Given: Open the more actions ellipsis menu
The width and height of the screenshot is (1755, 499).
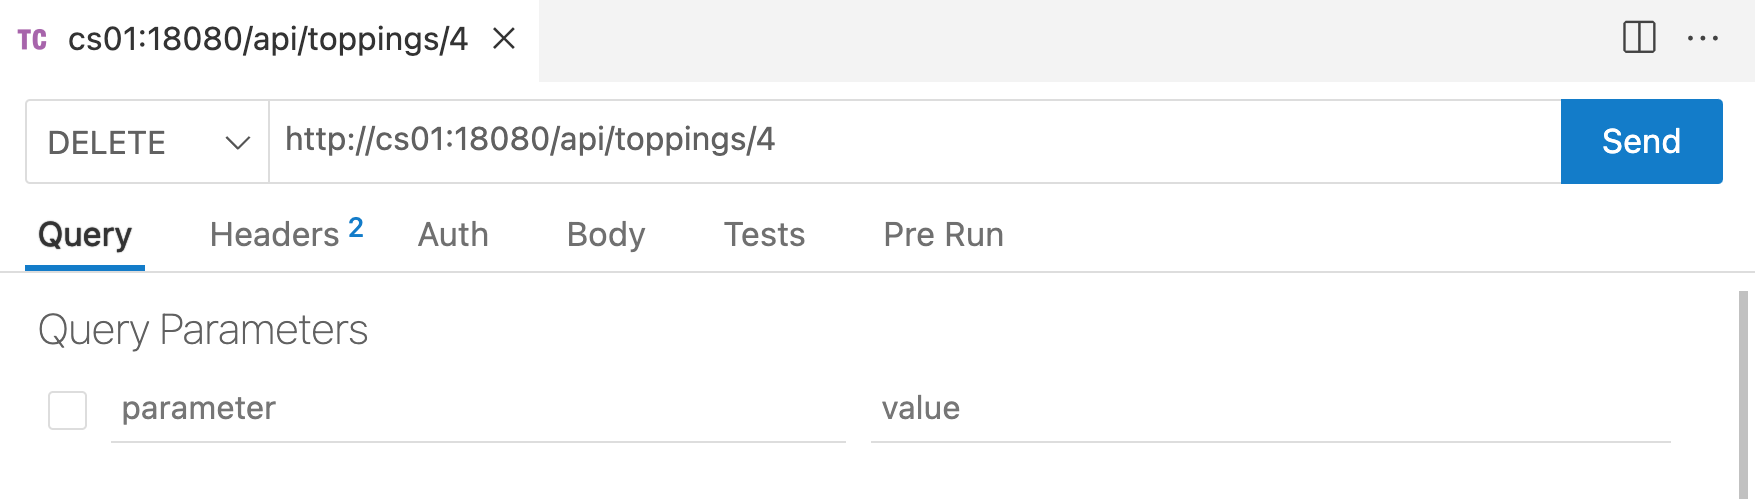Looking at the screenshot, I should pyautogui.click(x=1702, y=39).
